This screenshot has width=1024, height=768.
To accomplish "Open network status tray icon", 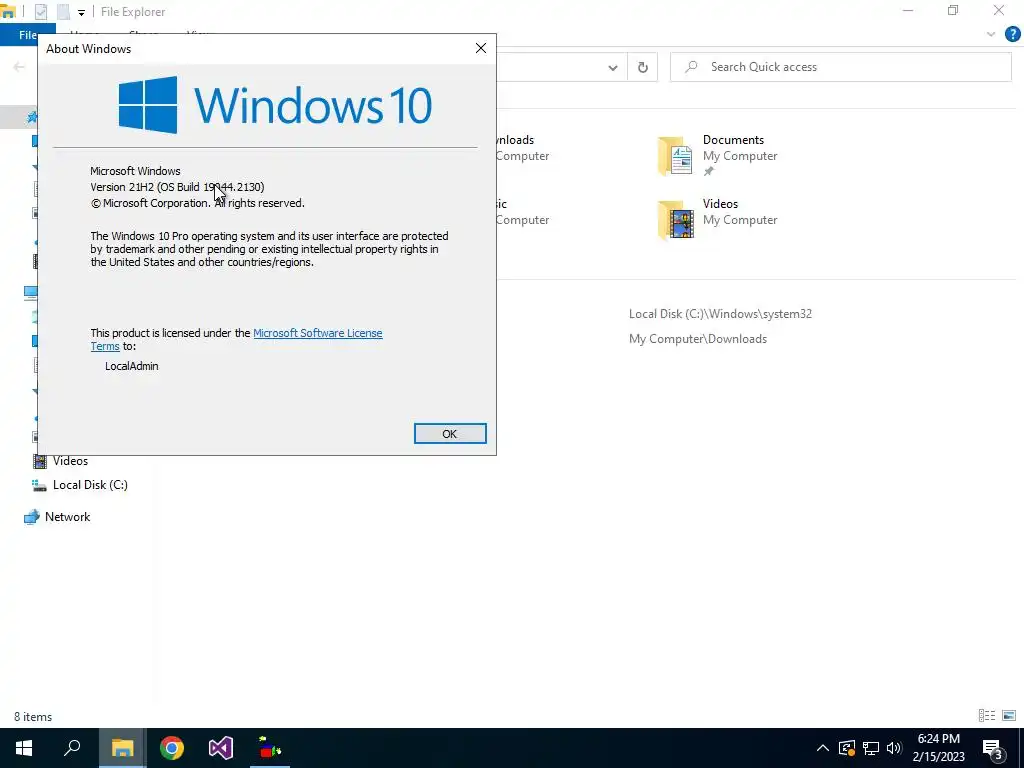I will tap(871, 748).
